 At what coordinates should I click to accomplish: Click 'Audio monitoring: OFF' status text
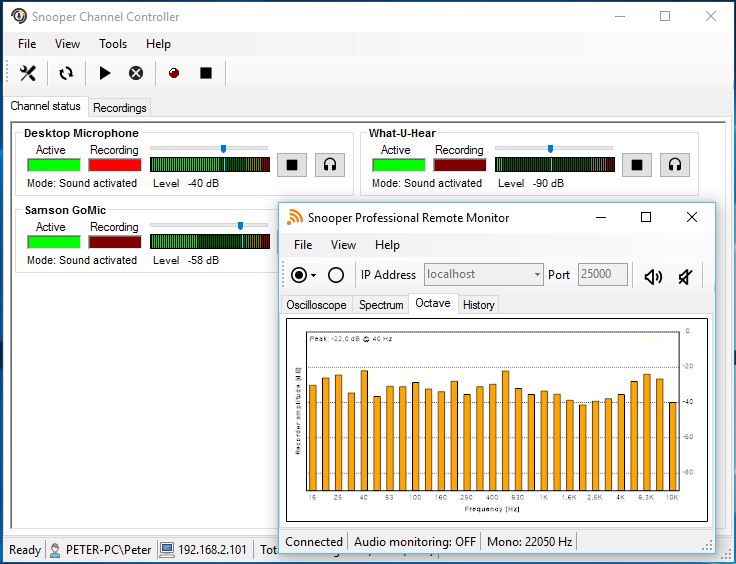[x=414, y=541]
